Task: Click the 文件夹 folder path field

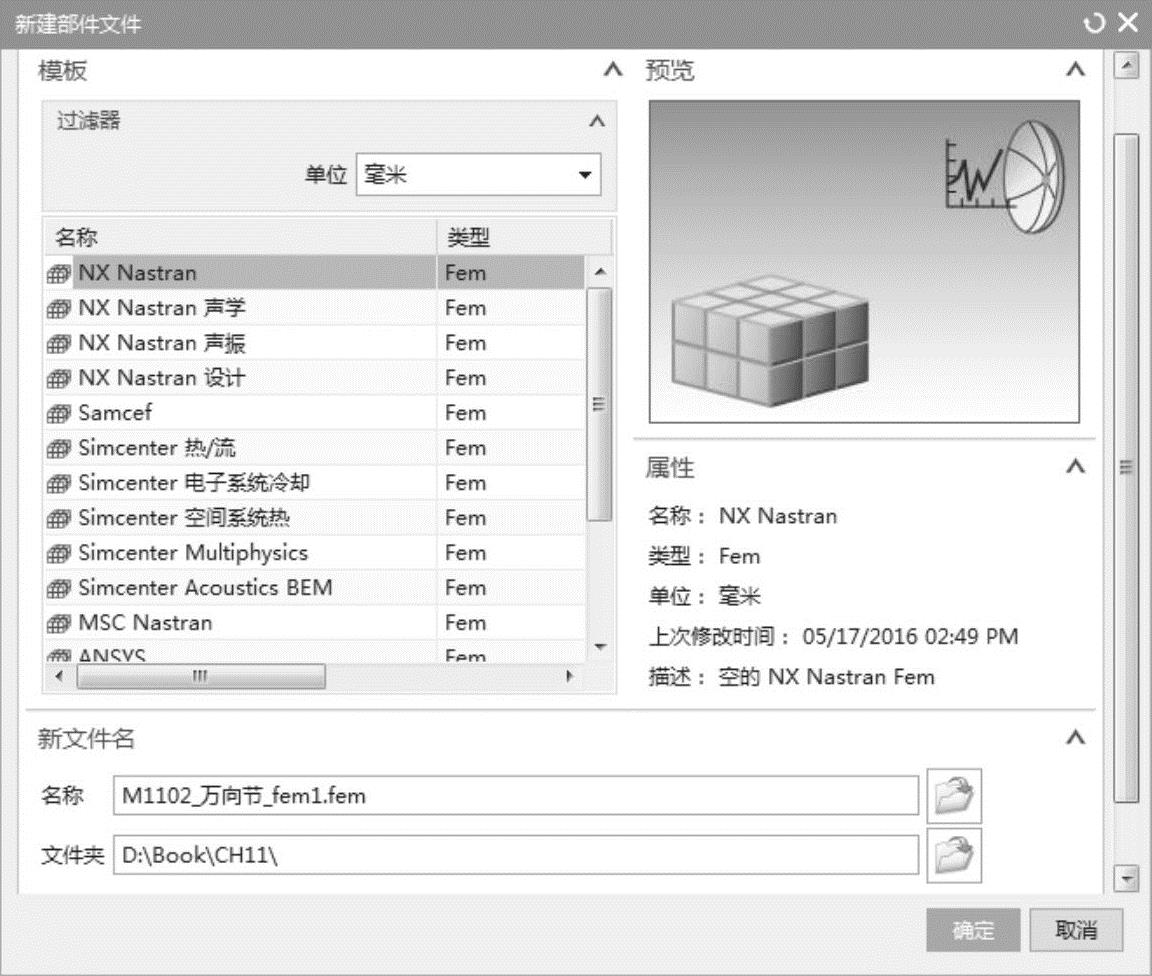Action: 516,855
